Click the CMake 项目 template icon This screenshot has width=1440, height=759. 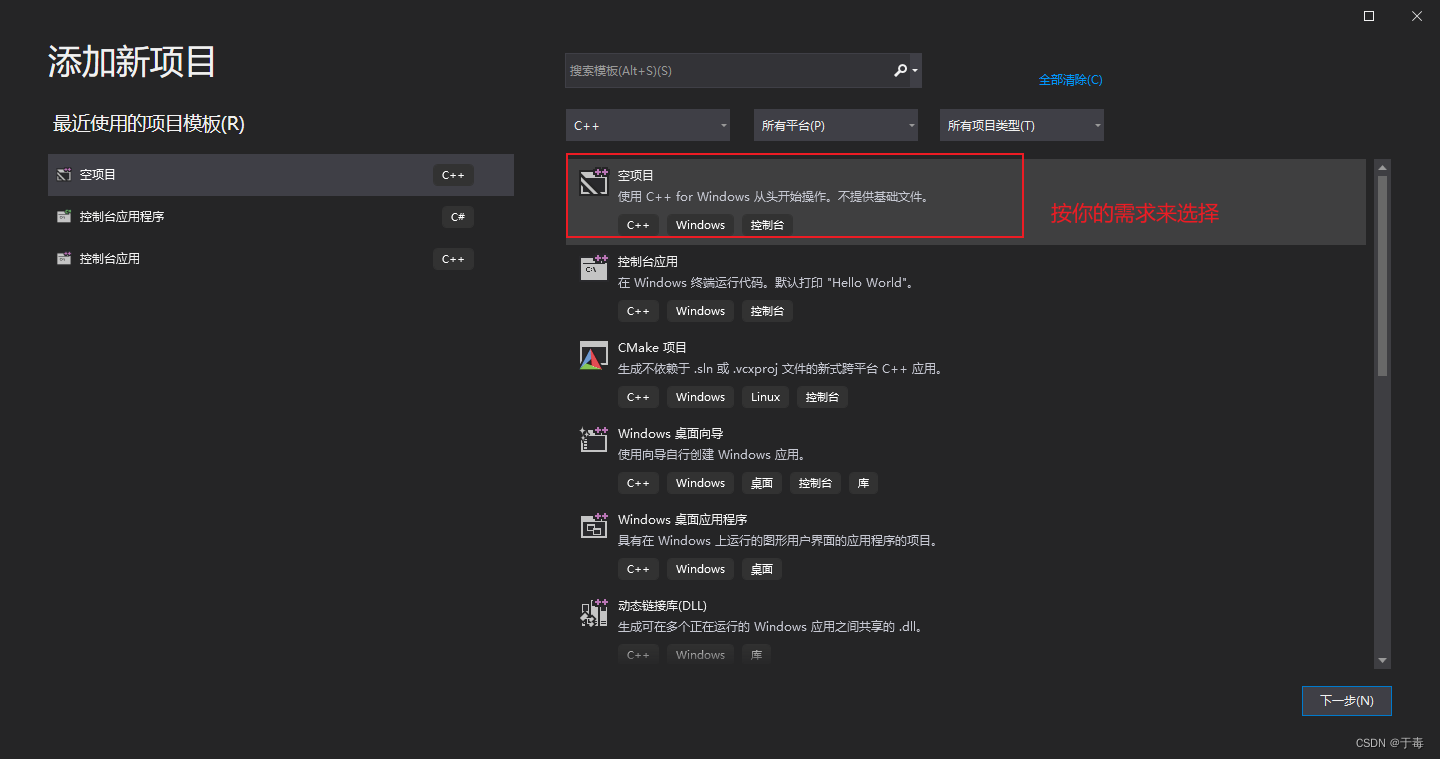(594, 355)
